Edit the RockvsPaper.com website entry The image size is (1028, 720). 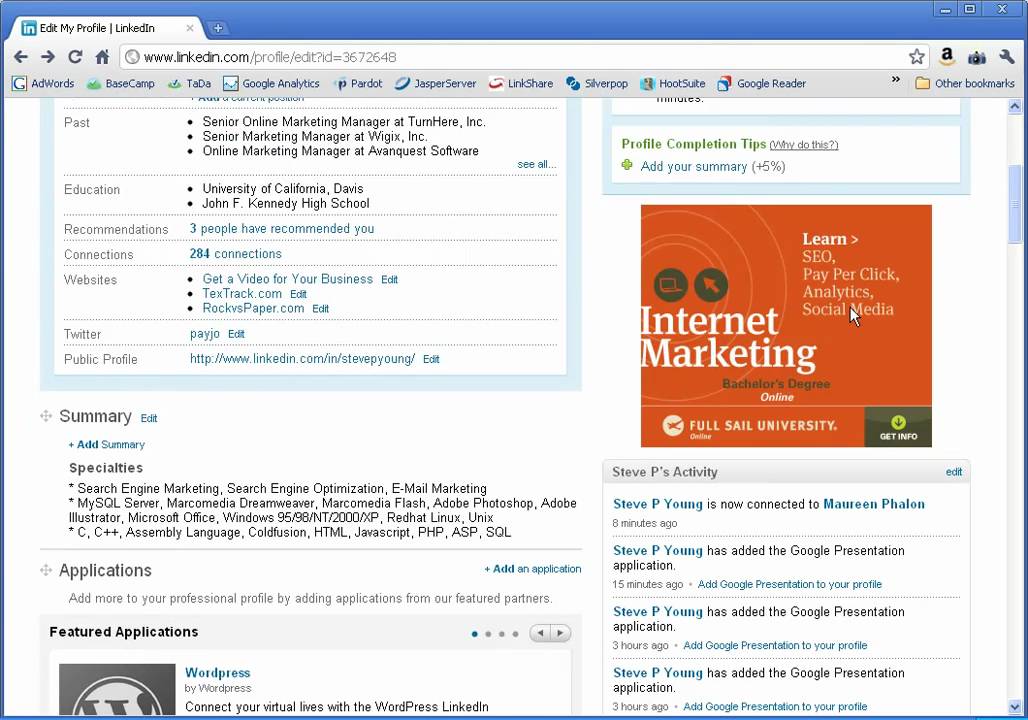321,309
